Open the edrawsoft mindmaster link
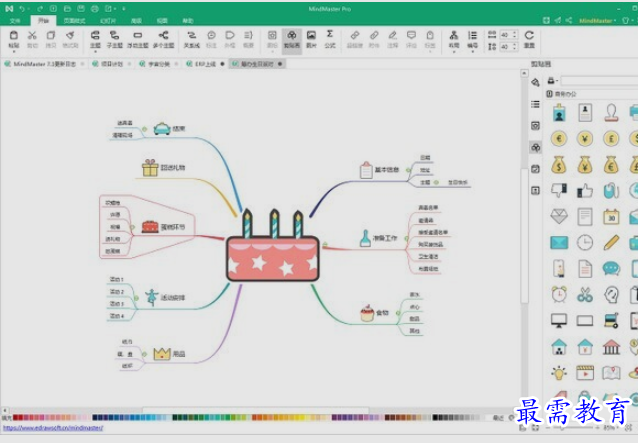 pyautogui.click(x=53, y=428)
